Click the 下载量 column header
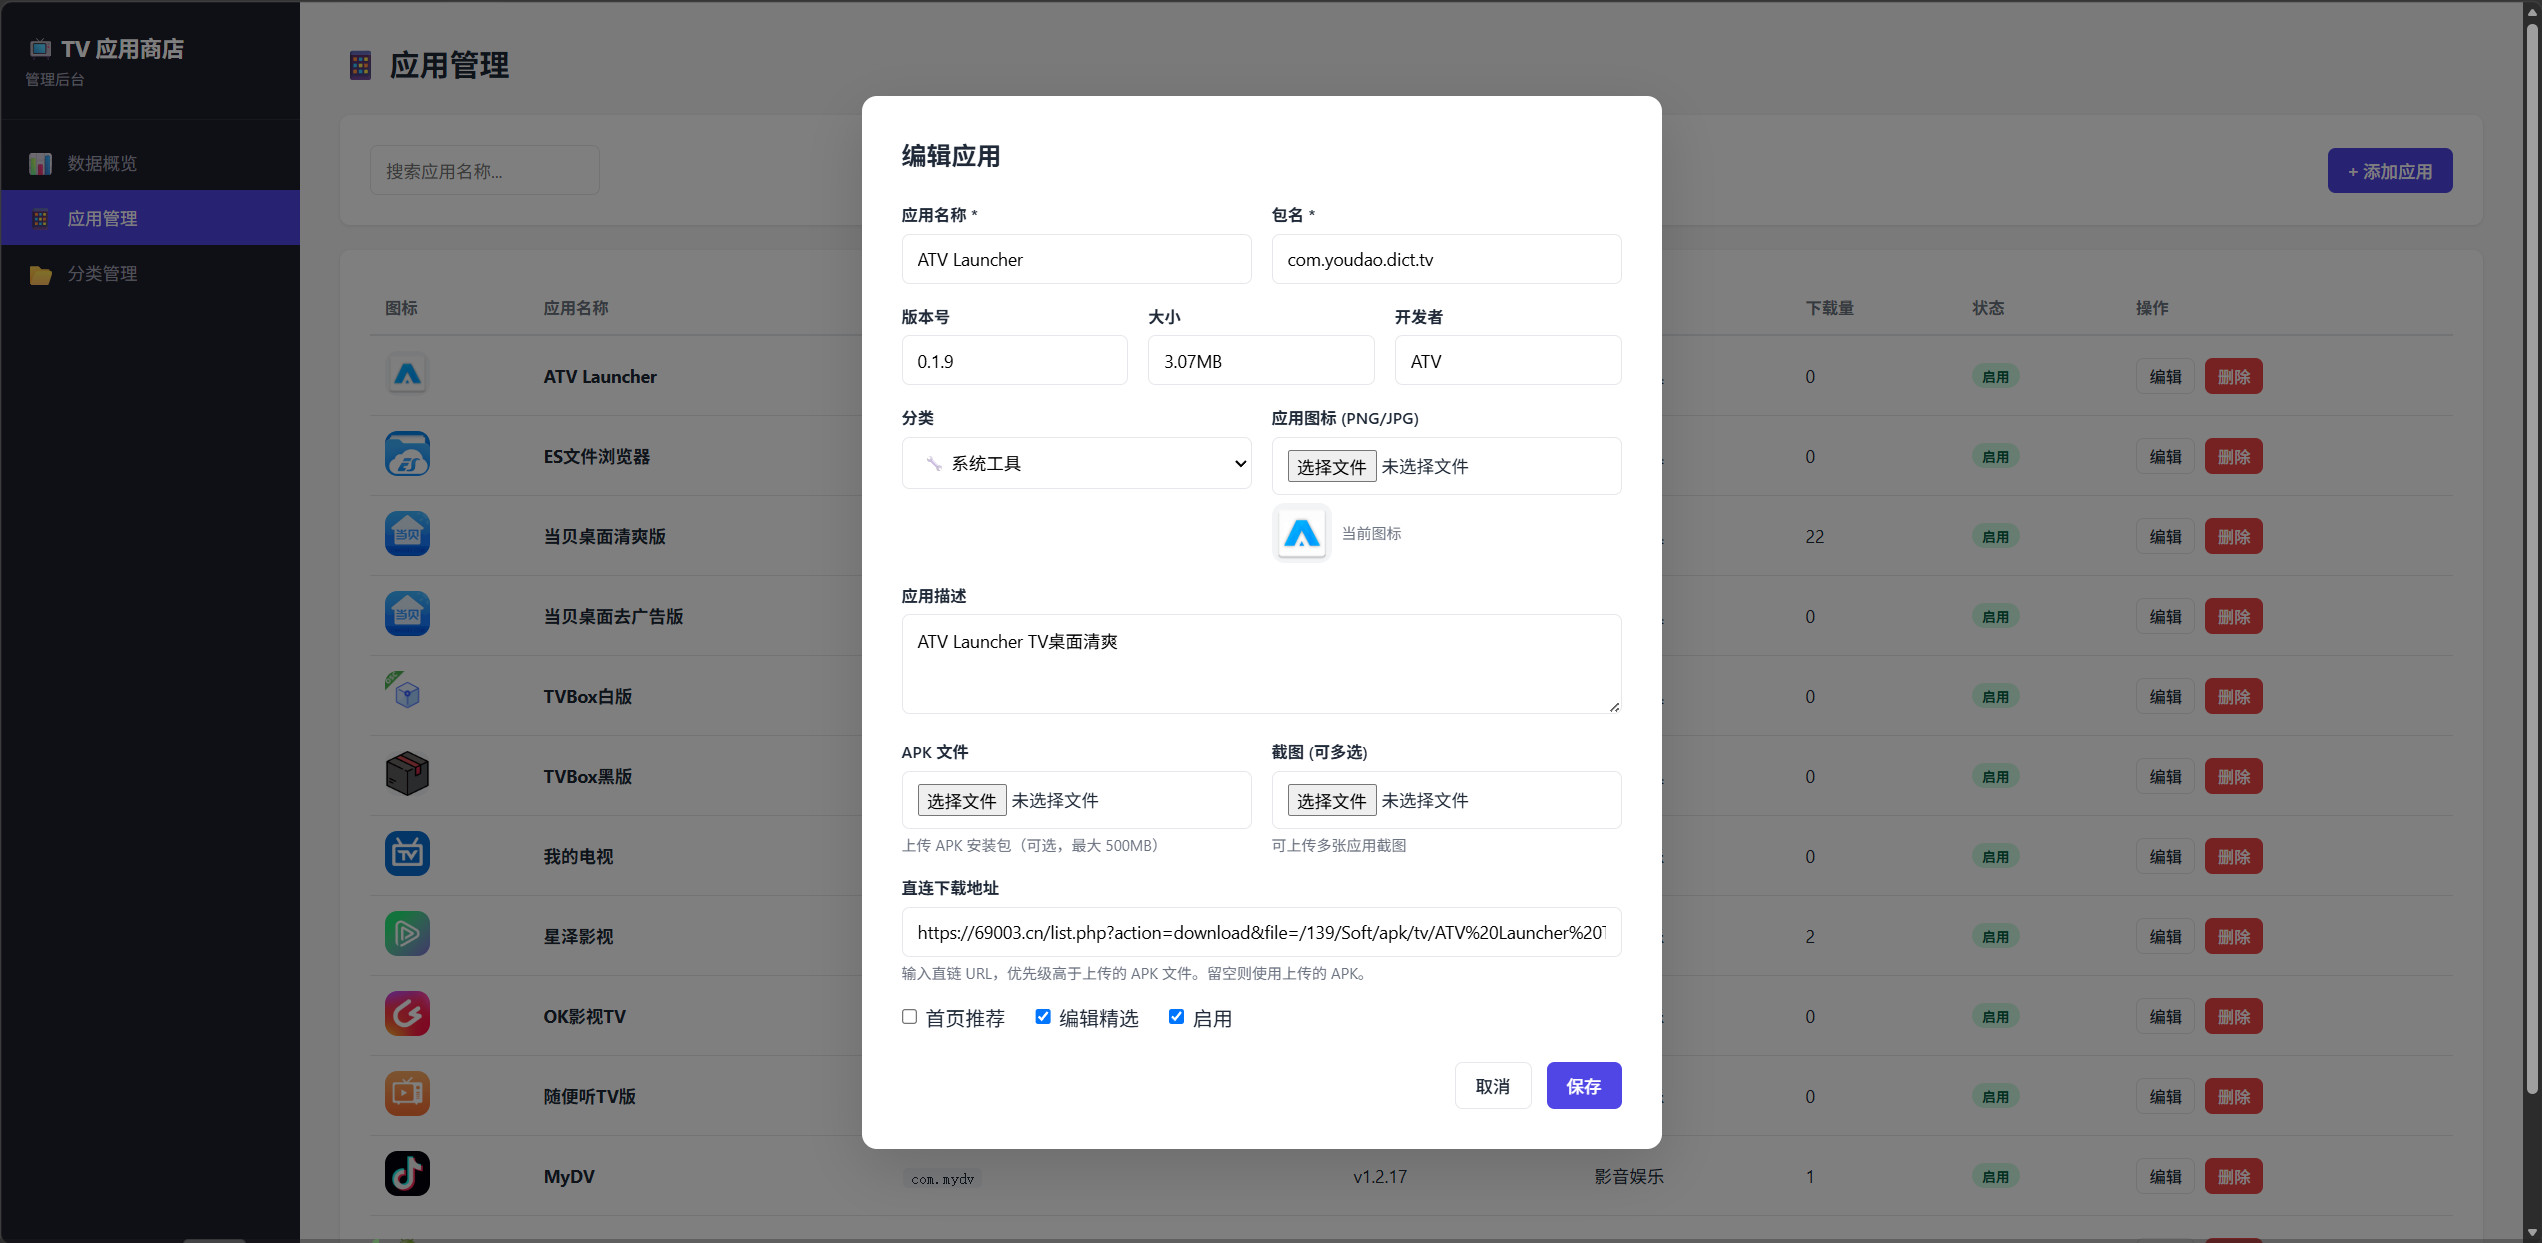Screen dimensions: 2542x1243 (1830, 308)
